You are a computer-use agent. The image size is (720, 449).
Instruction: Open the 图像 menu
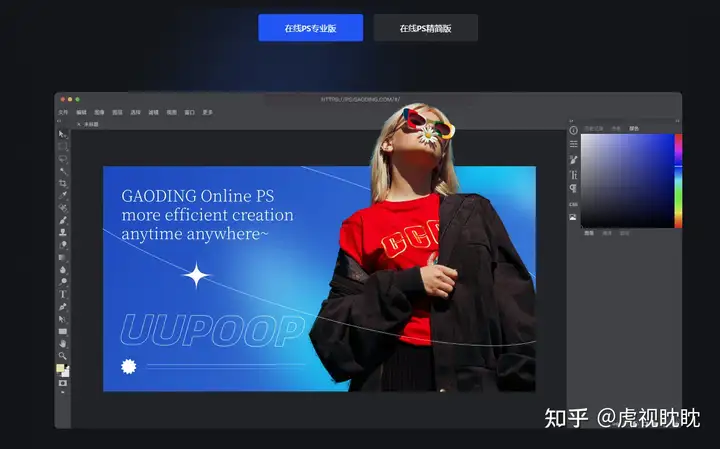pos(99,112)
